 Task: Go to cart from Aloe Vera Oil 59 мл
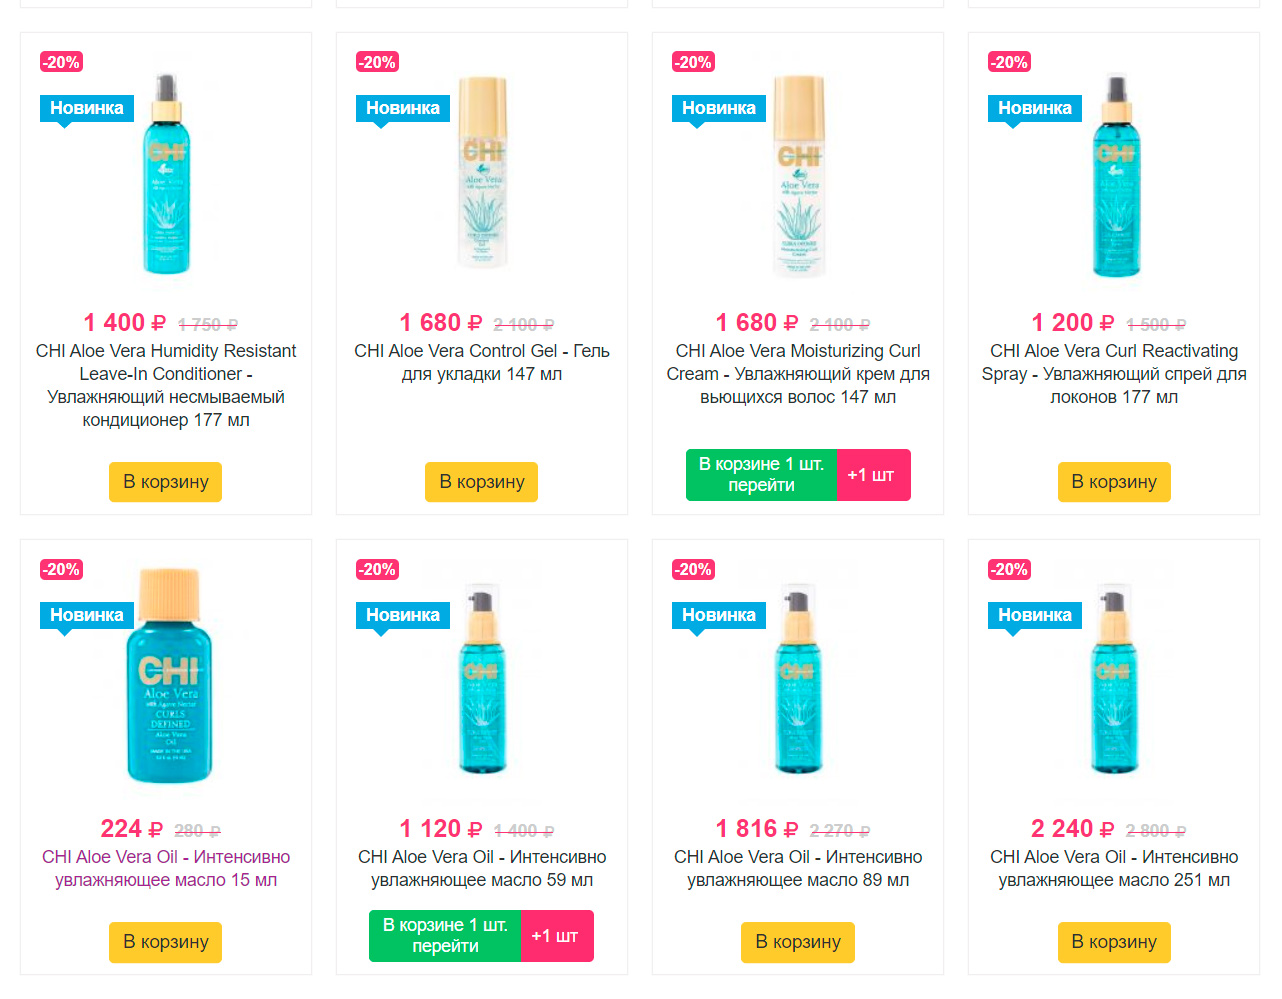pyautogui.click(x=445, y=936)
